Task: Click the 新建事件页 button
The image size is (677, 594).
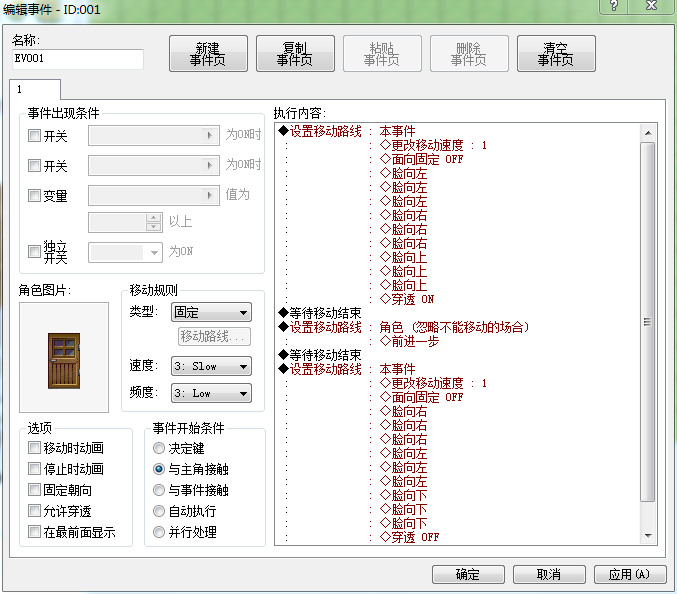Action: pos(208,54)
